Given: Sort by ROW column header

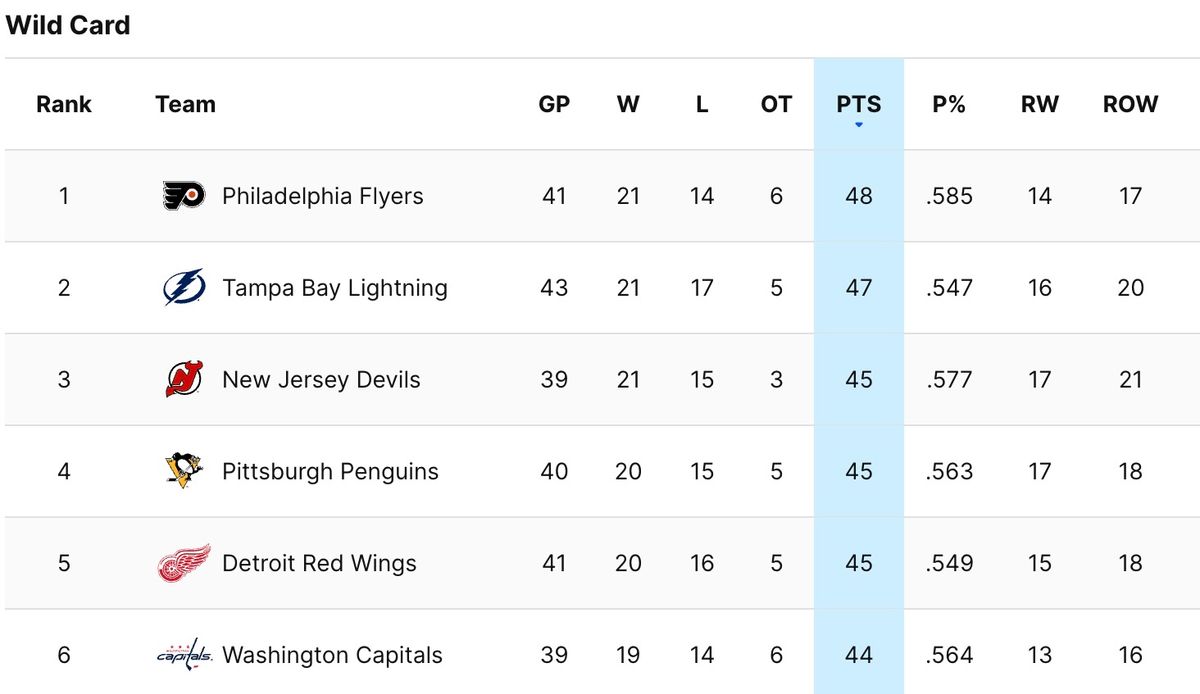Looking at the screenshot, I should tap(1131, 104).
